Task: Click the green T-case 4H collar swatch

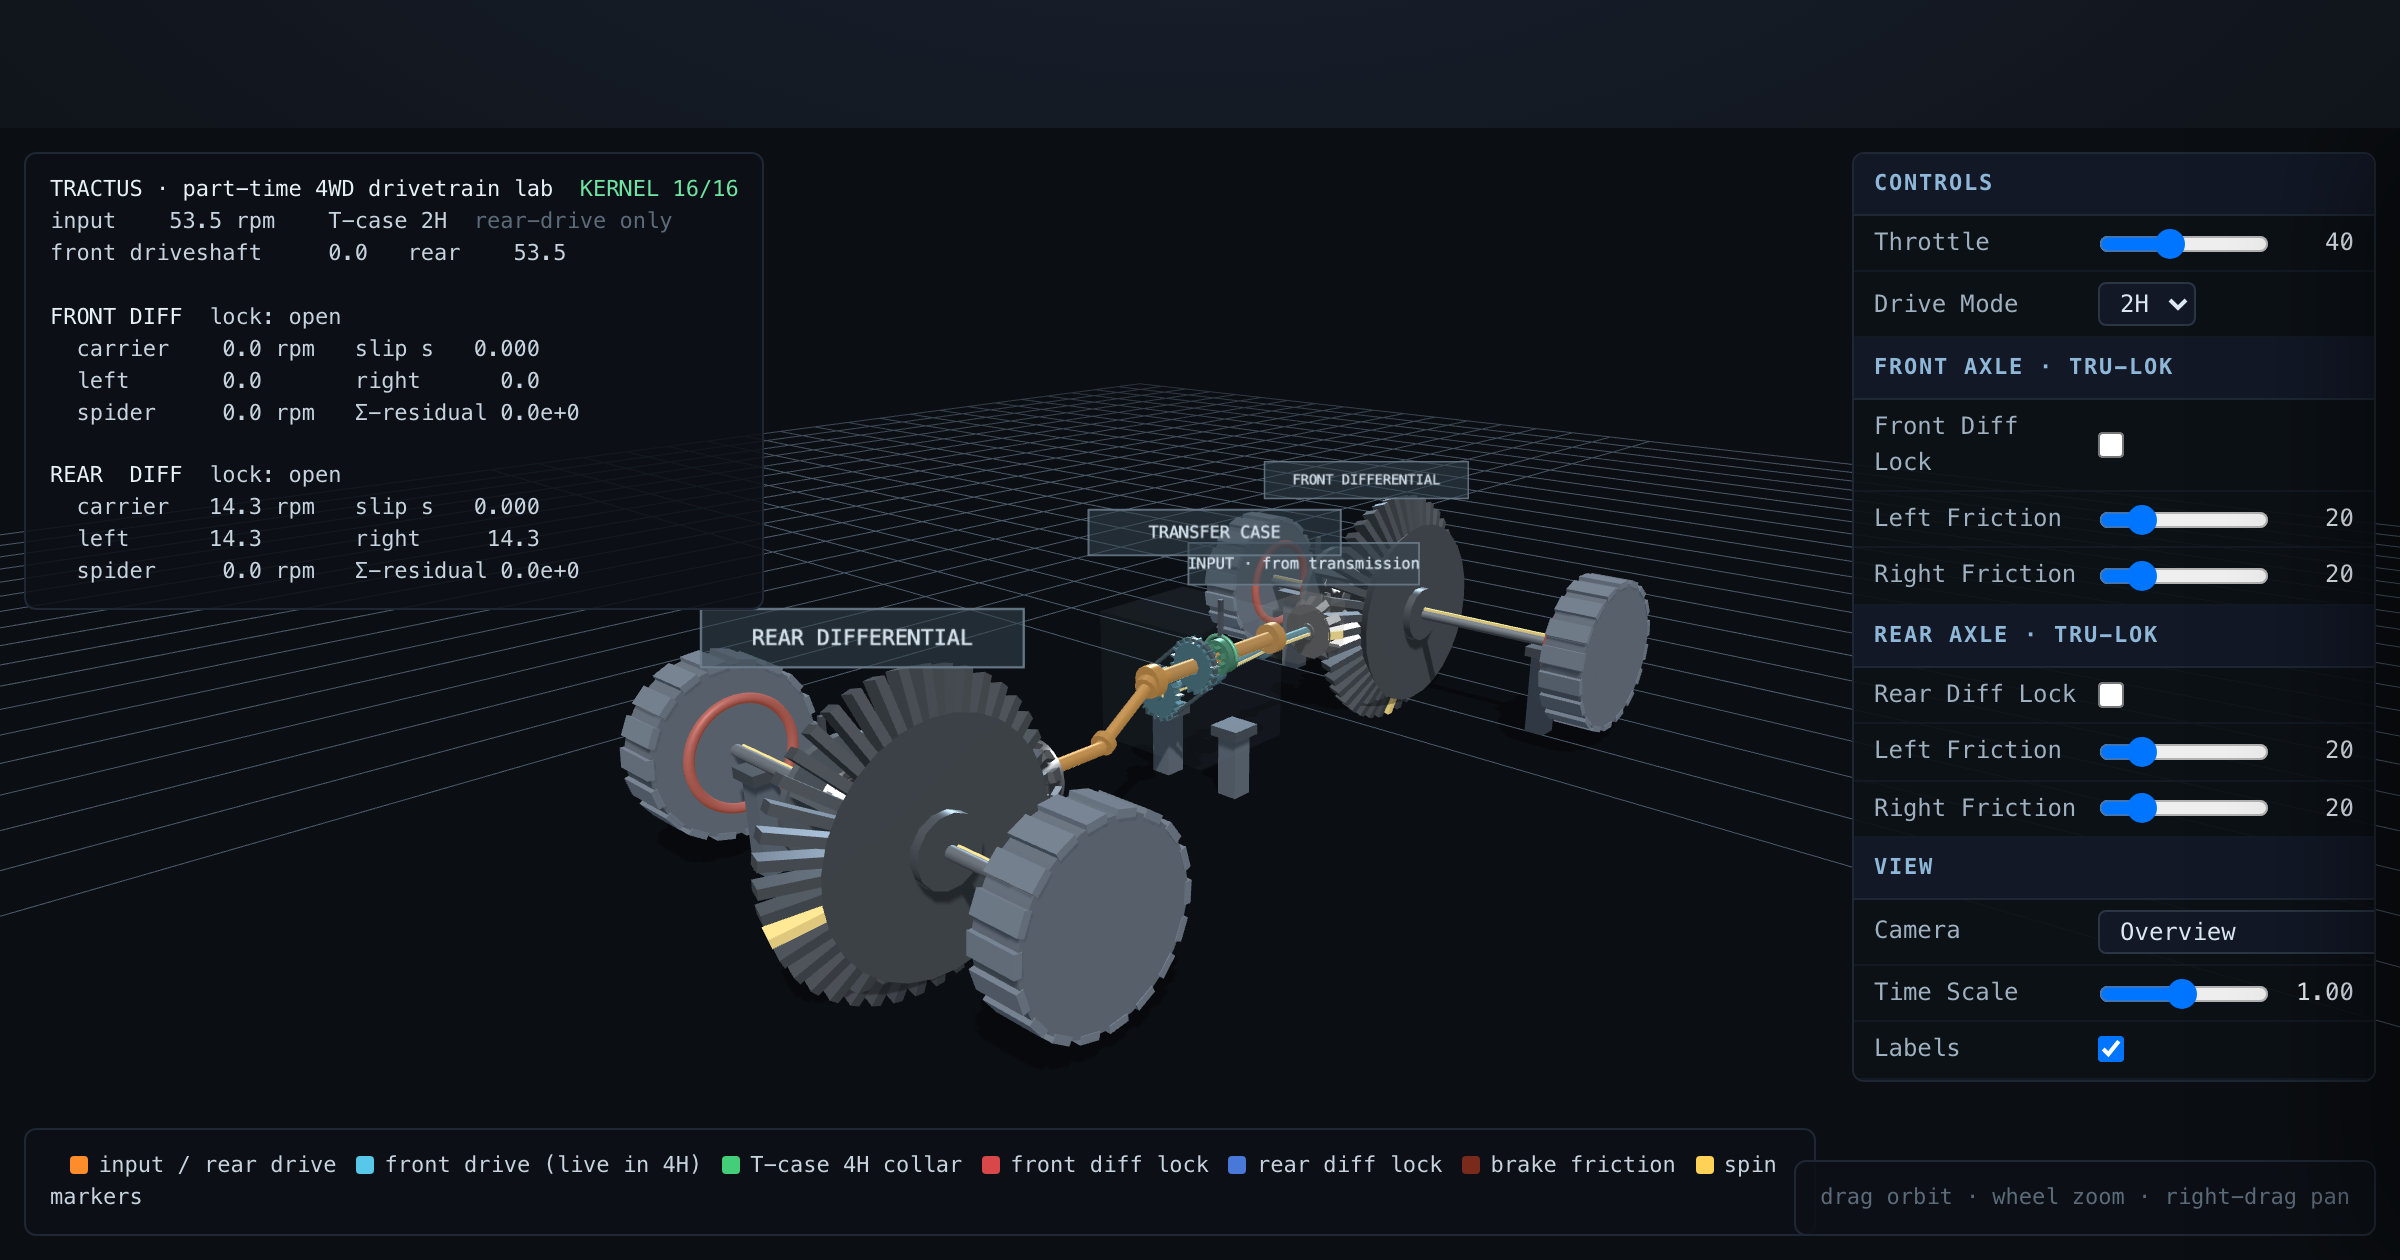Action: (731, 1165)
